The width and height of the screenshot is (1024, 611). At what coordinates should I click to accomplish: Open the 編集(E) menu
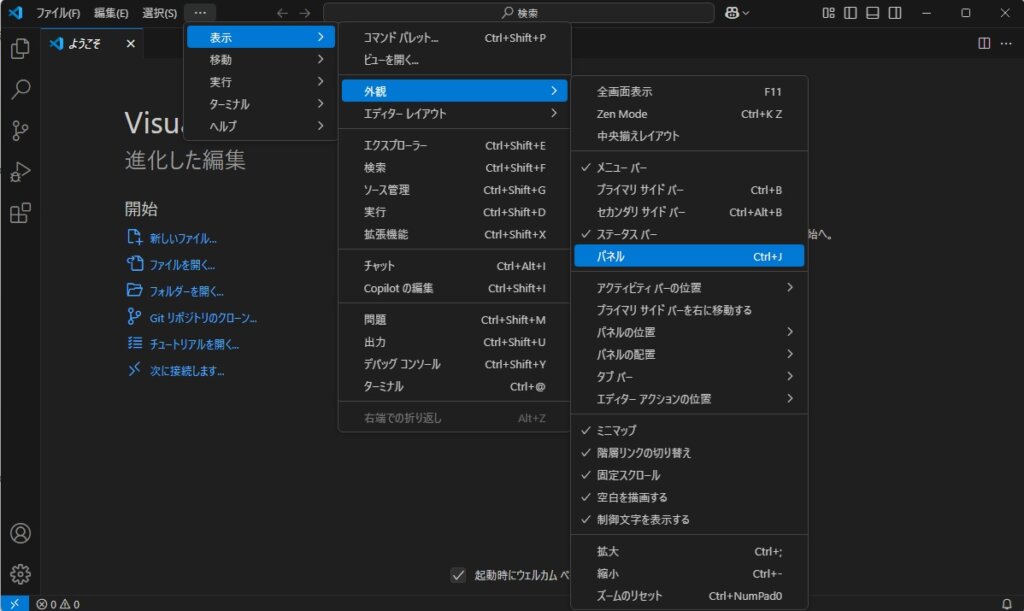click(x=111, y=13)
